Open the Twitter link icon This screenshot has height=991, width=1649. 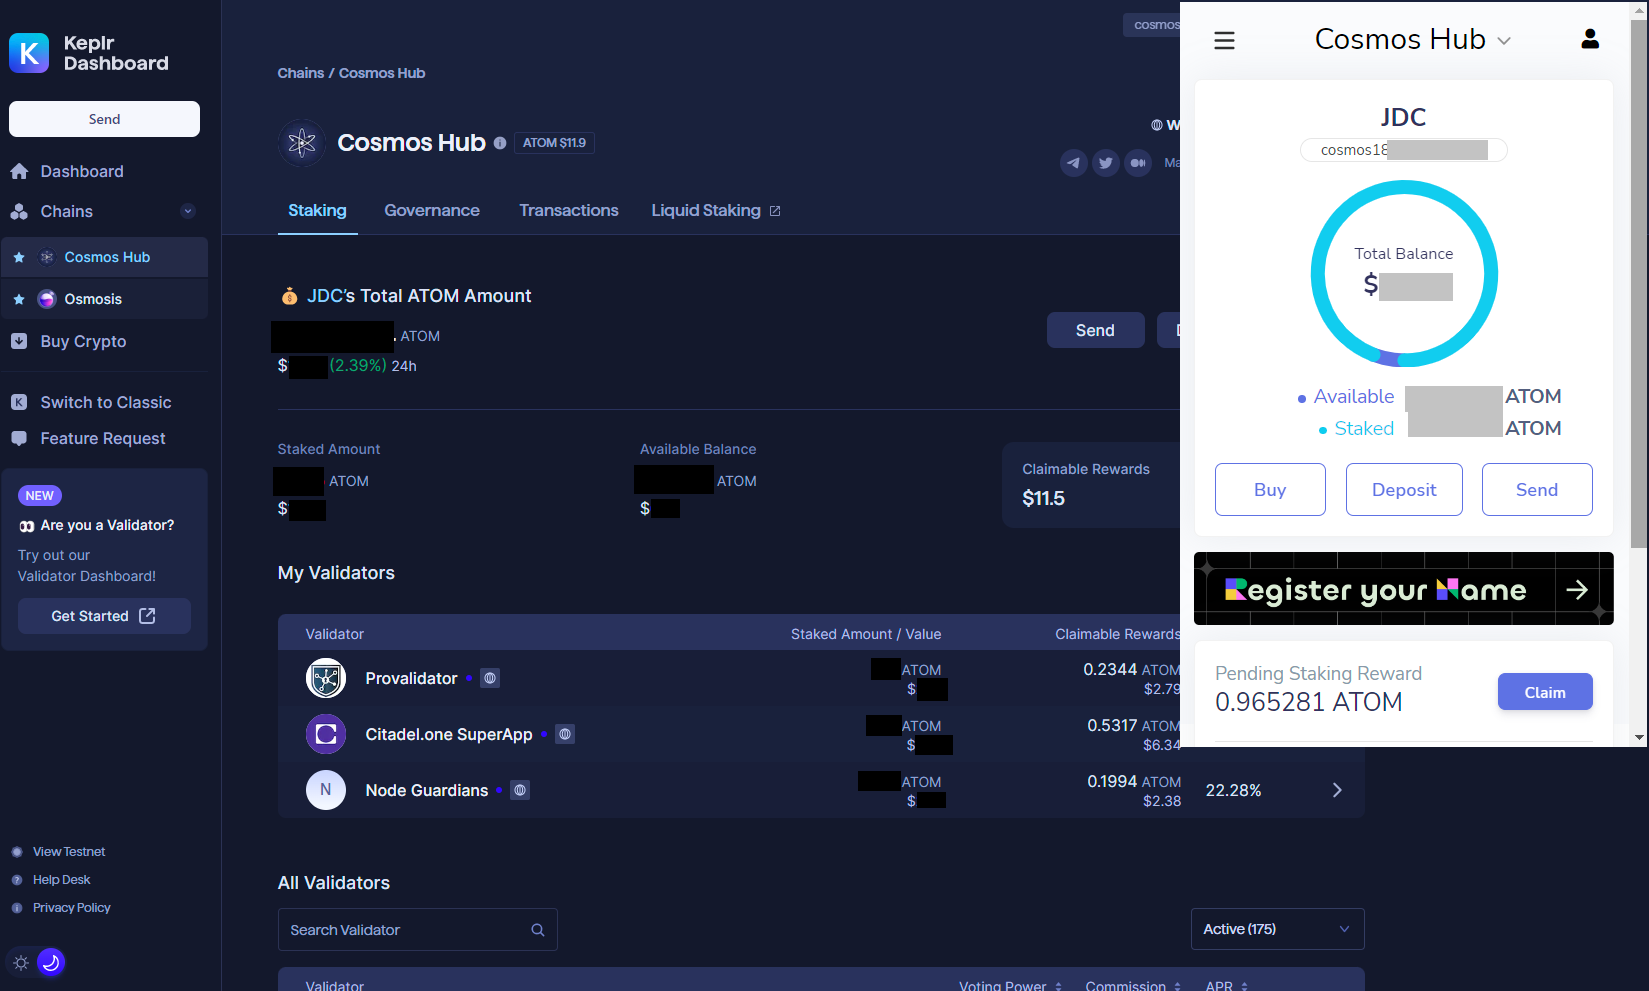point(1105,162)
